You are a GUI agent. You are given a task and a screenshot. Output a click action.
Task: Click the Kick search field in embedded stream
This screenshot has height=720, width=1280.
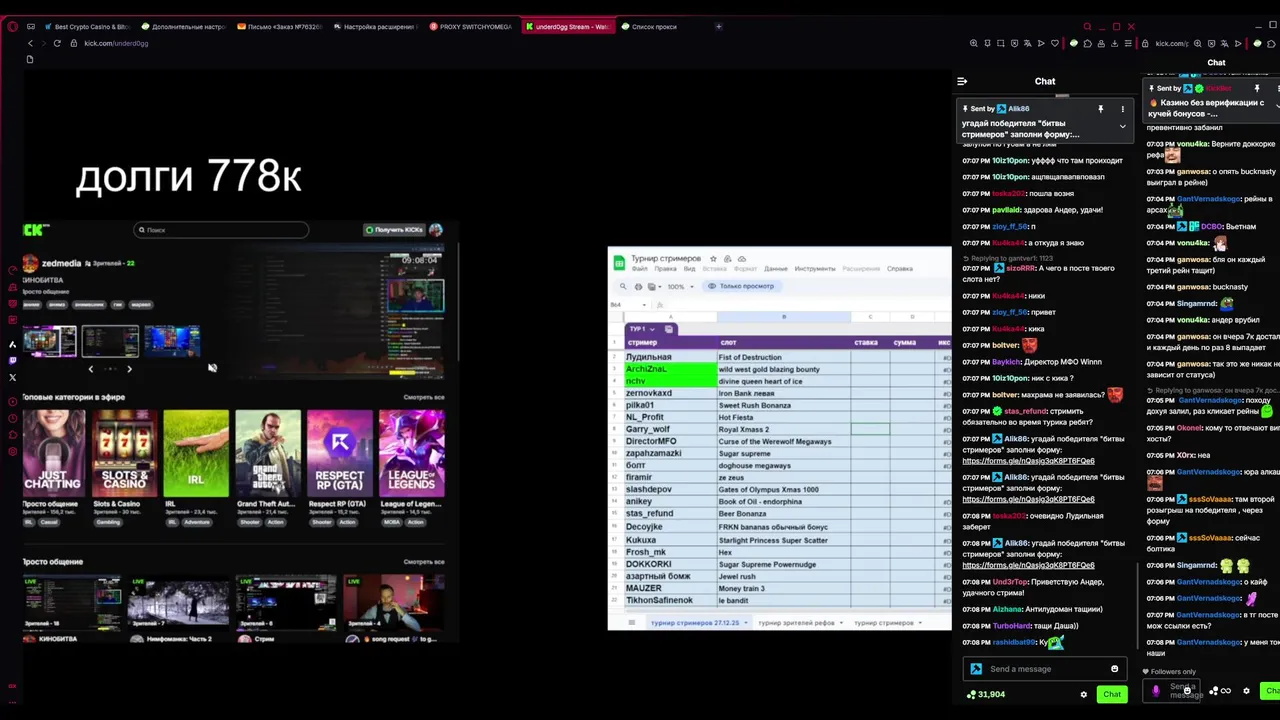(x=221, y=230)
